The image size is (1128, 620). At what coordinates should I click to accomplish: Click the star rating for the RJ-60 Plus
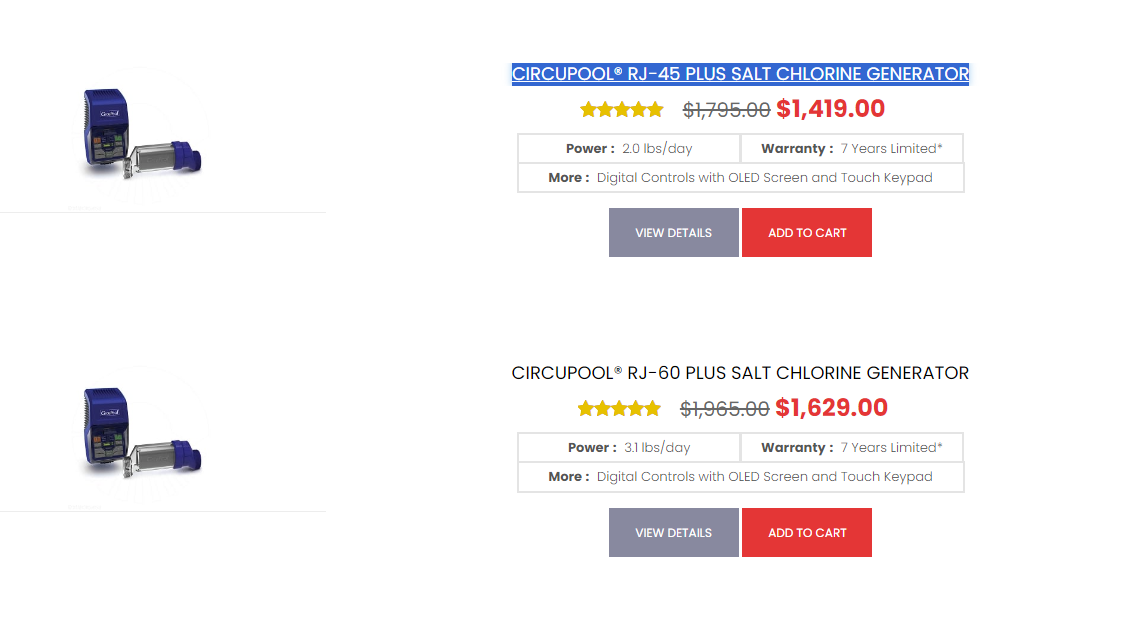point(619,409)
